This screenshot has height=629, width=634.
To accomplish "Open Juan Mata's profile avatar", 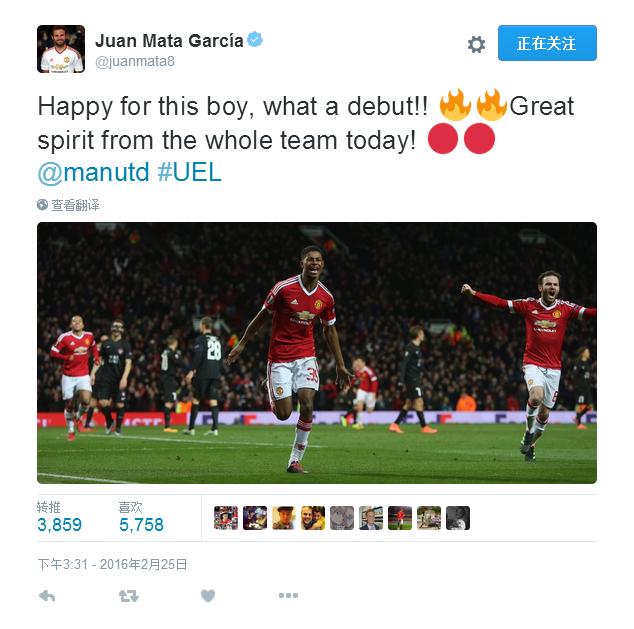I will click(x=61, y=49).
